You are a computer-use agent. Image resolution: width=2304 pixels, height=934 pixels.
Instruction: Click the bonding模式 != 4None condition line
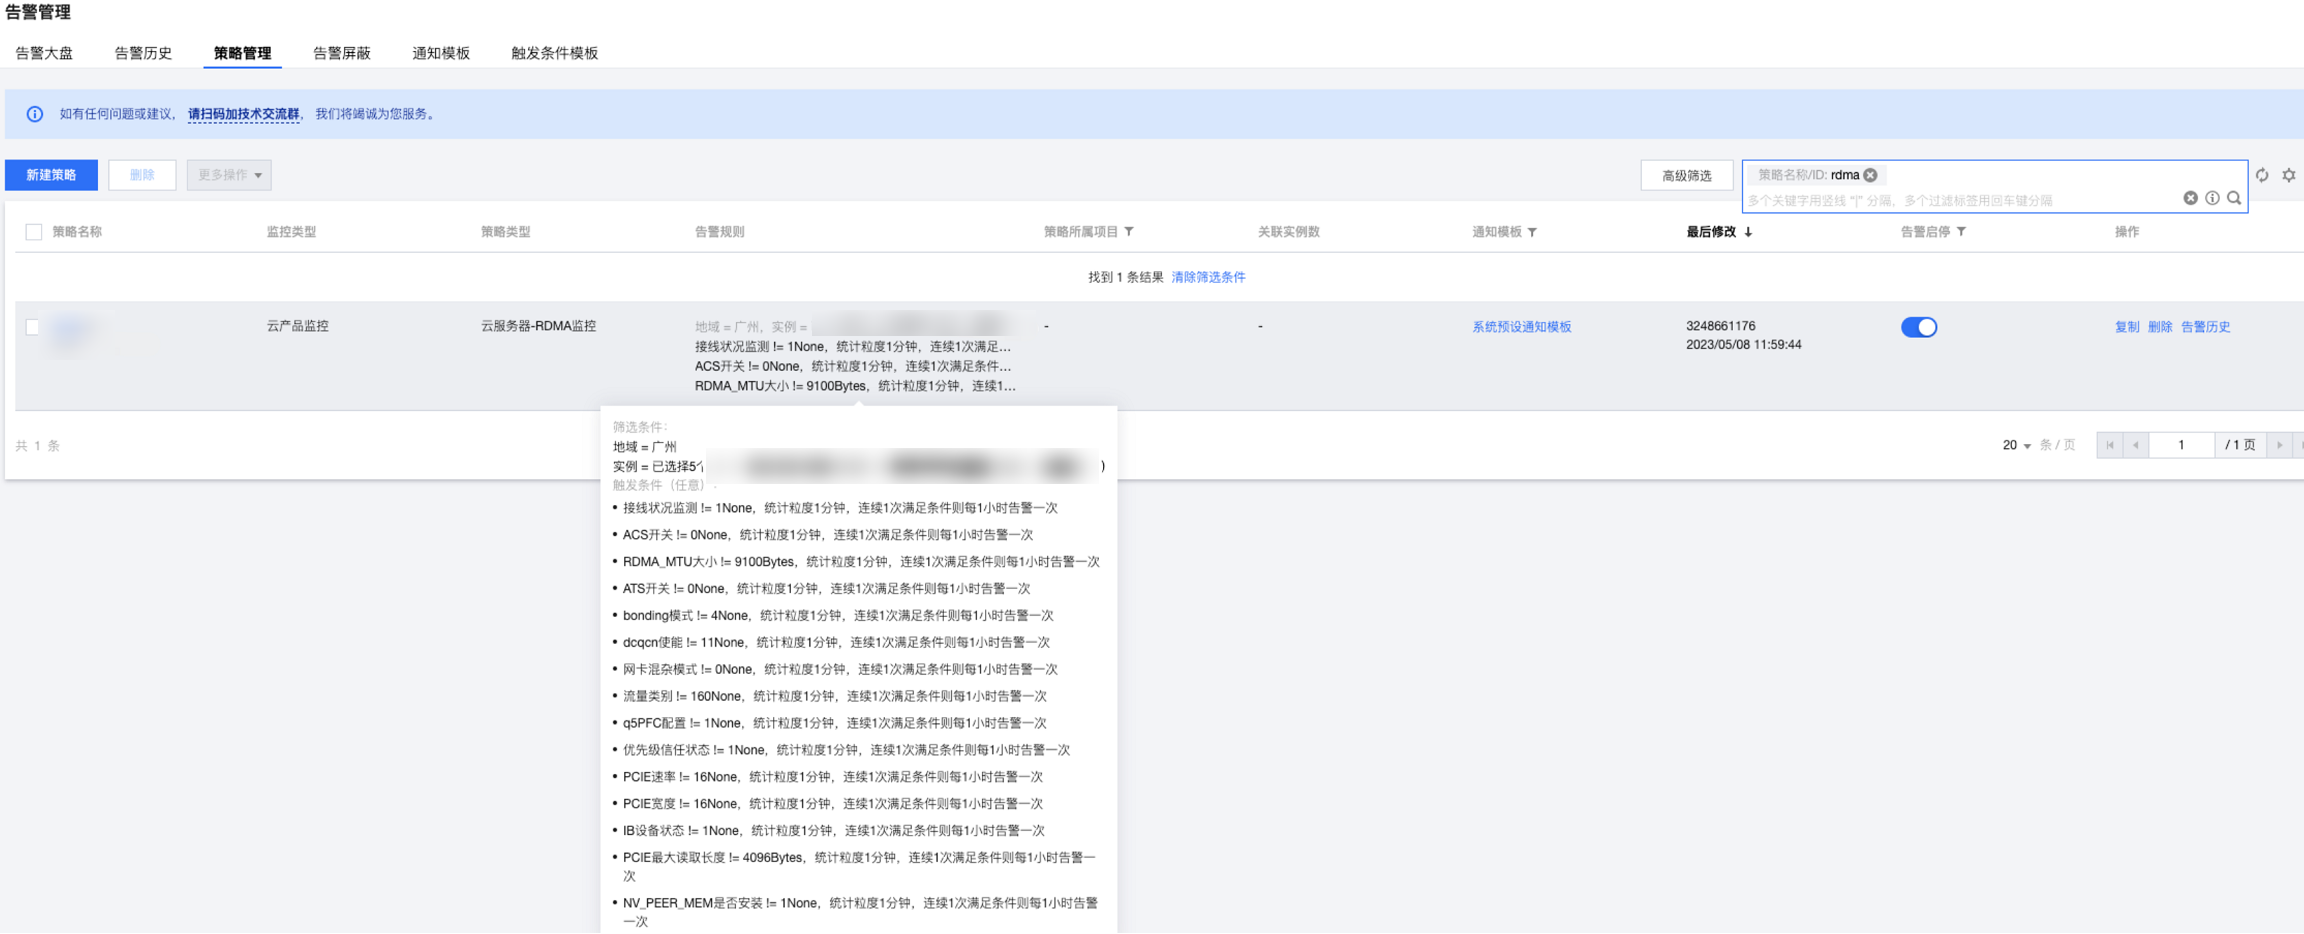point(838,616)
